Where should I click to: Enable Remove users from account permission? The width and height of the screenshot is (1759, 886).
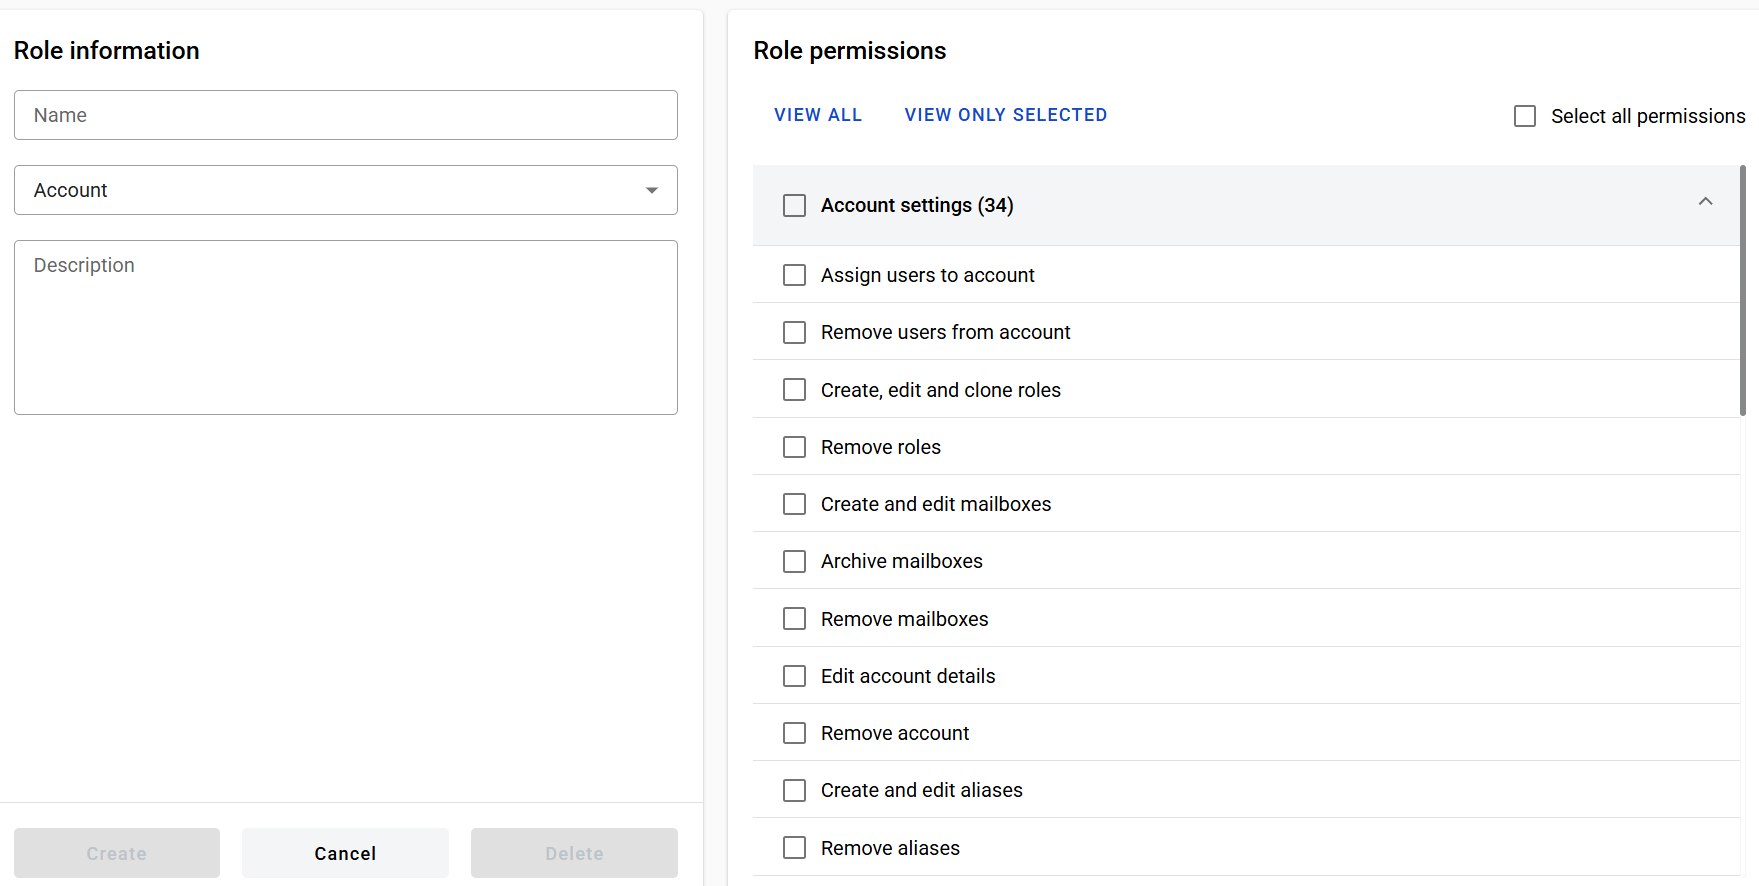click(x=794, y=332)
